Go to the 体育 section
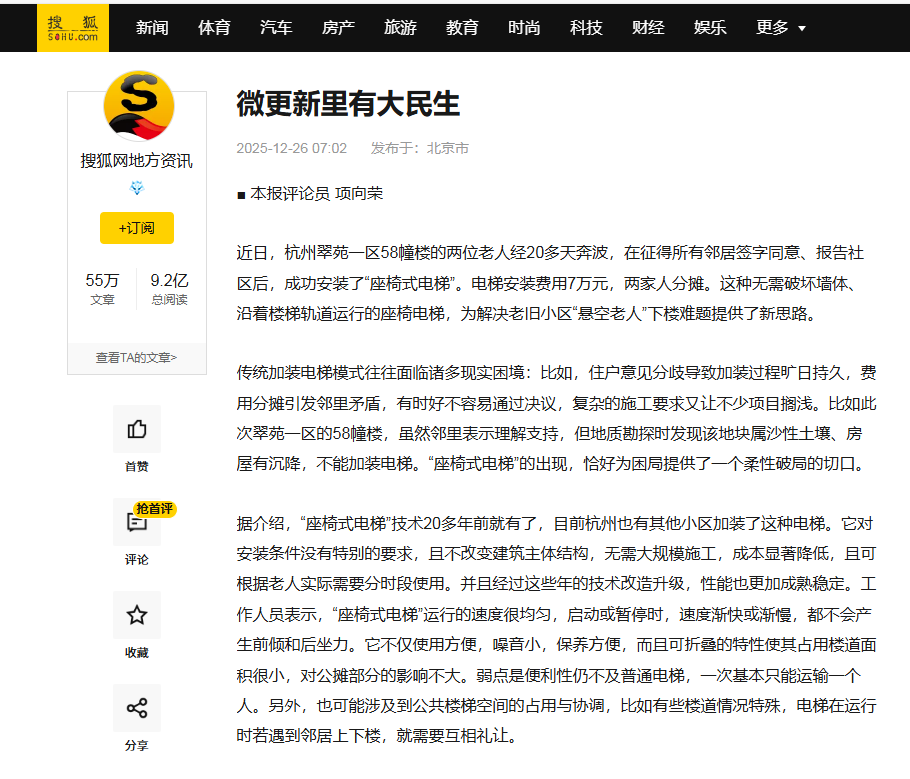The width and height of the screenshot is (910, 779). (214, 27)
